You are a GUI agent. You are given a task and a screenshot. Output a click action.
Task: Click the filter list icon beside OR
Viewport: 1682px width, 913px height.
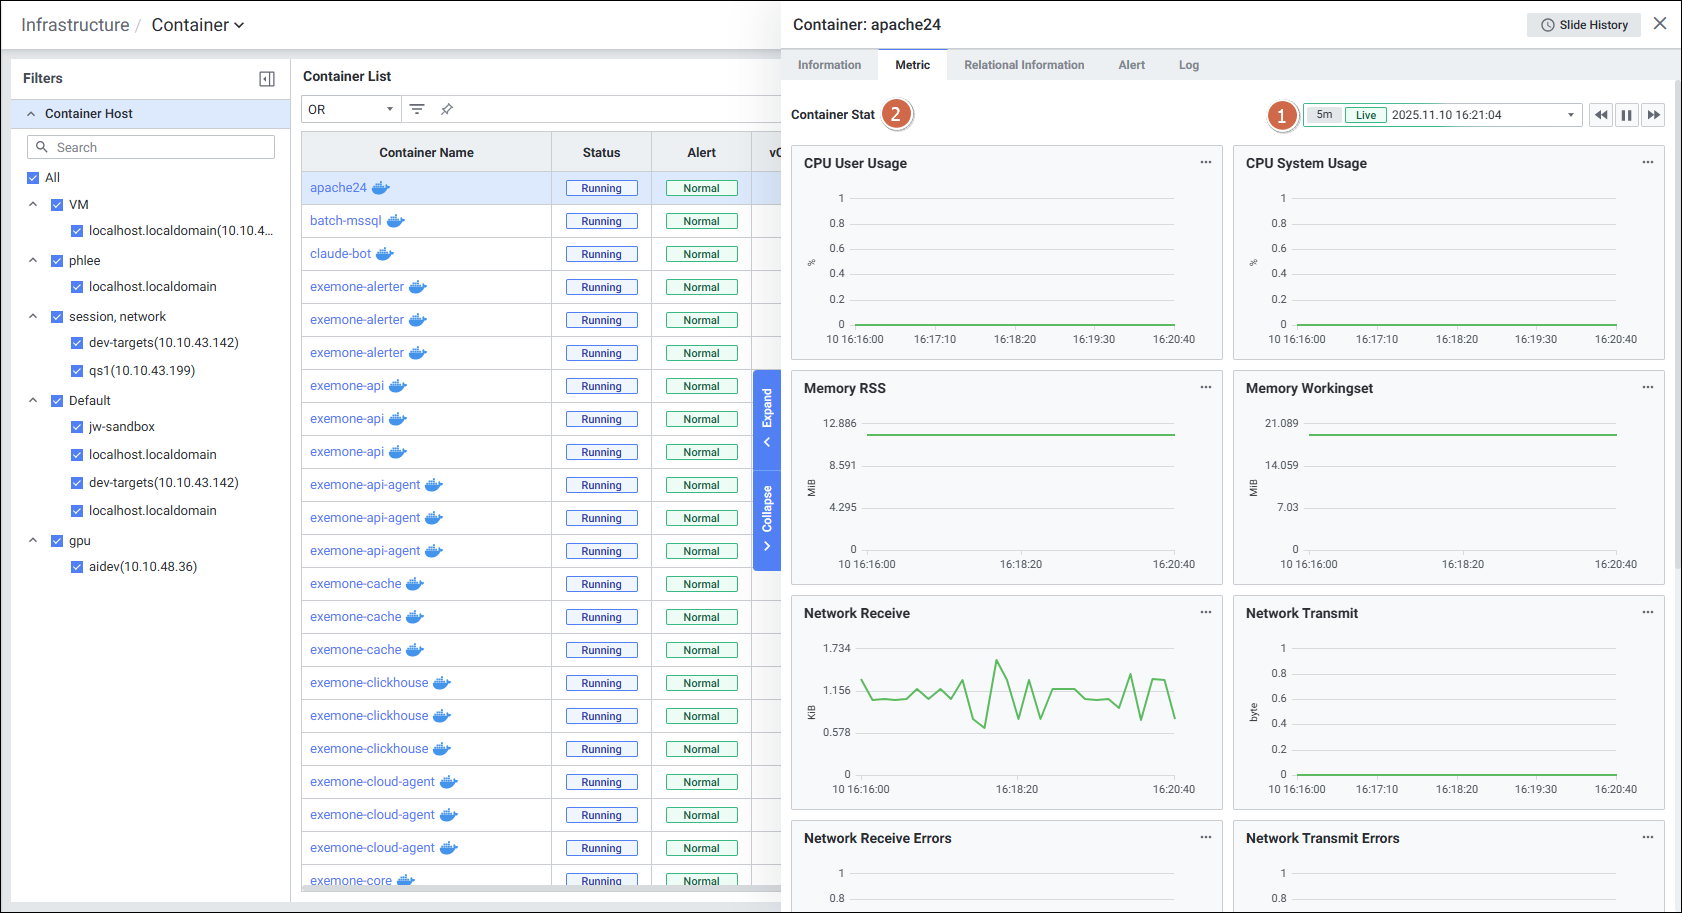(417, 109)
